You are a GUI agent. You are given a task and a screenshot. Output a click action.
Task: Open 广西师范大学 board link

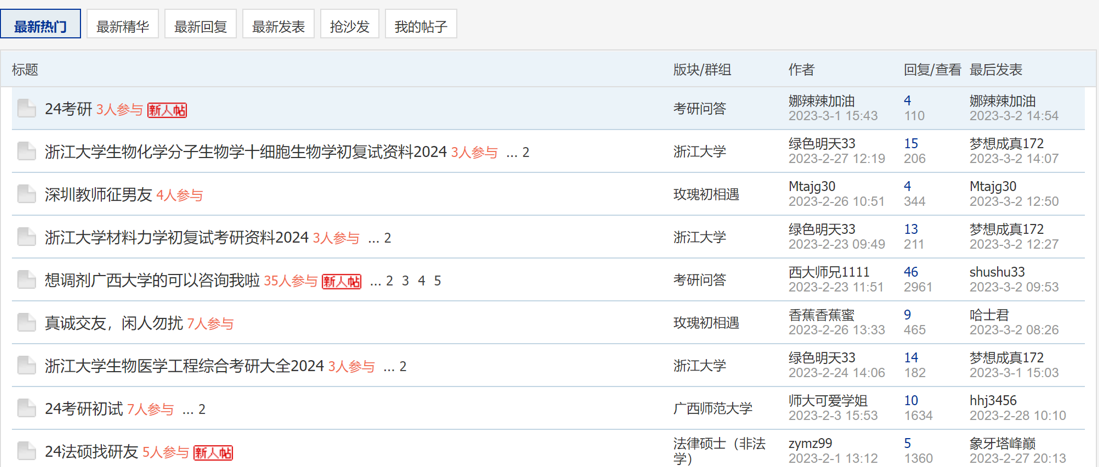713,409
